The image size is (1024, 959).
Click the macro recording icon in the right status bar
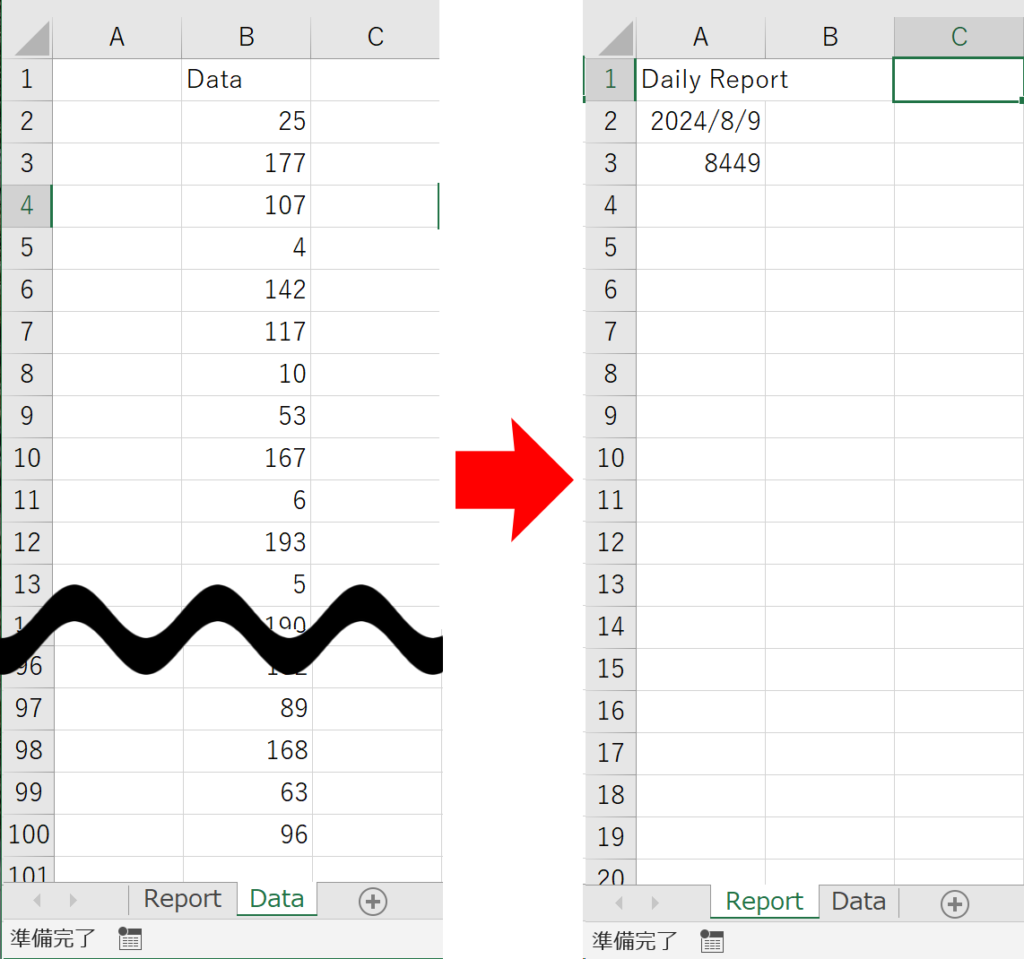point(711,941)
